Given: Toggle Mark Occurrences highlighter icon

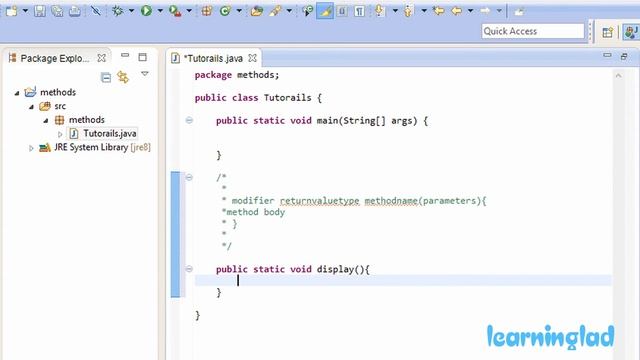Looking at the screenshot, I should (325, 11).
